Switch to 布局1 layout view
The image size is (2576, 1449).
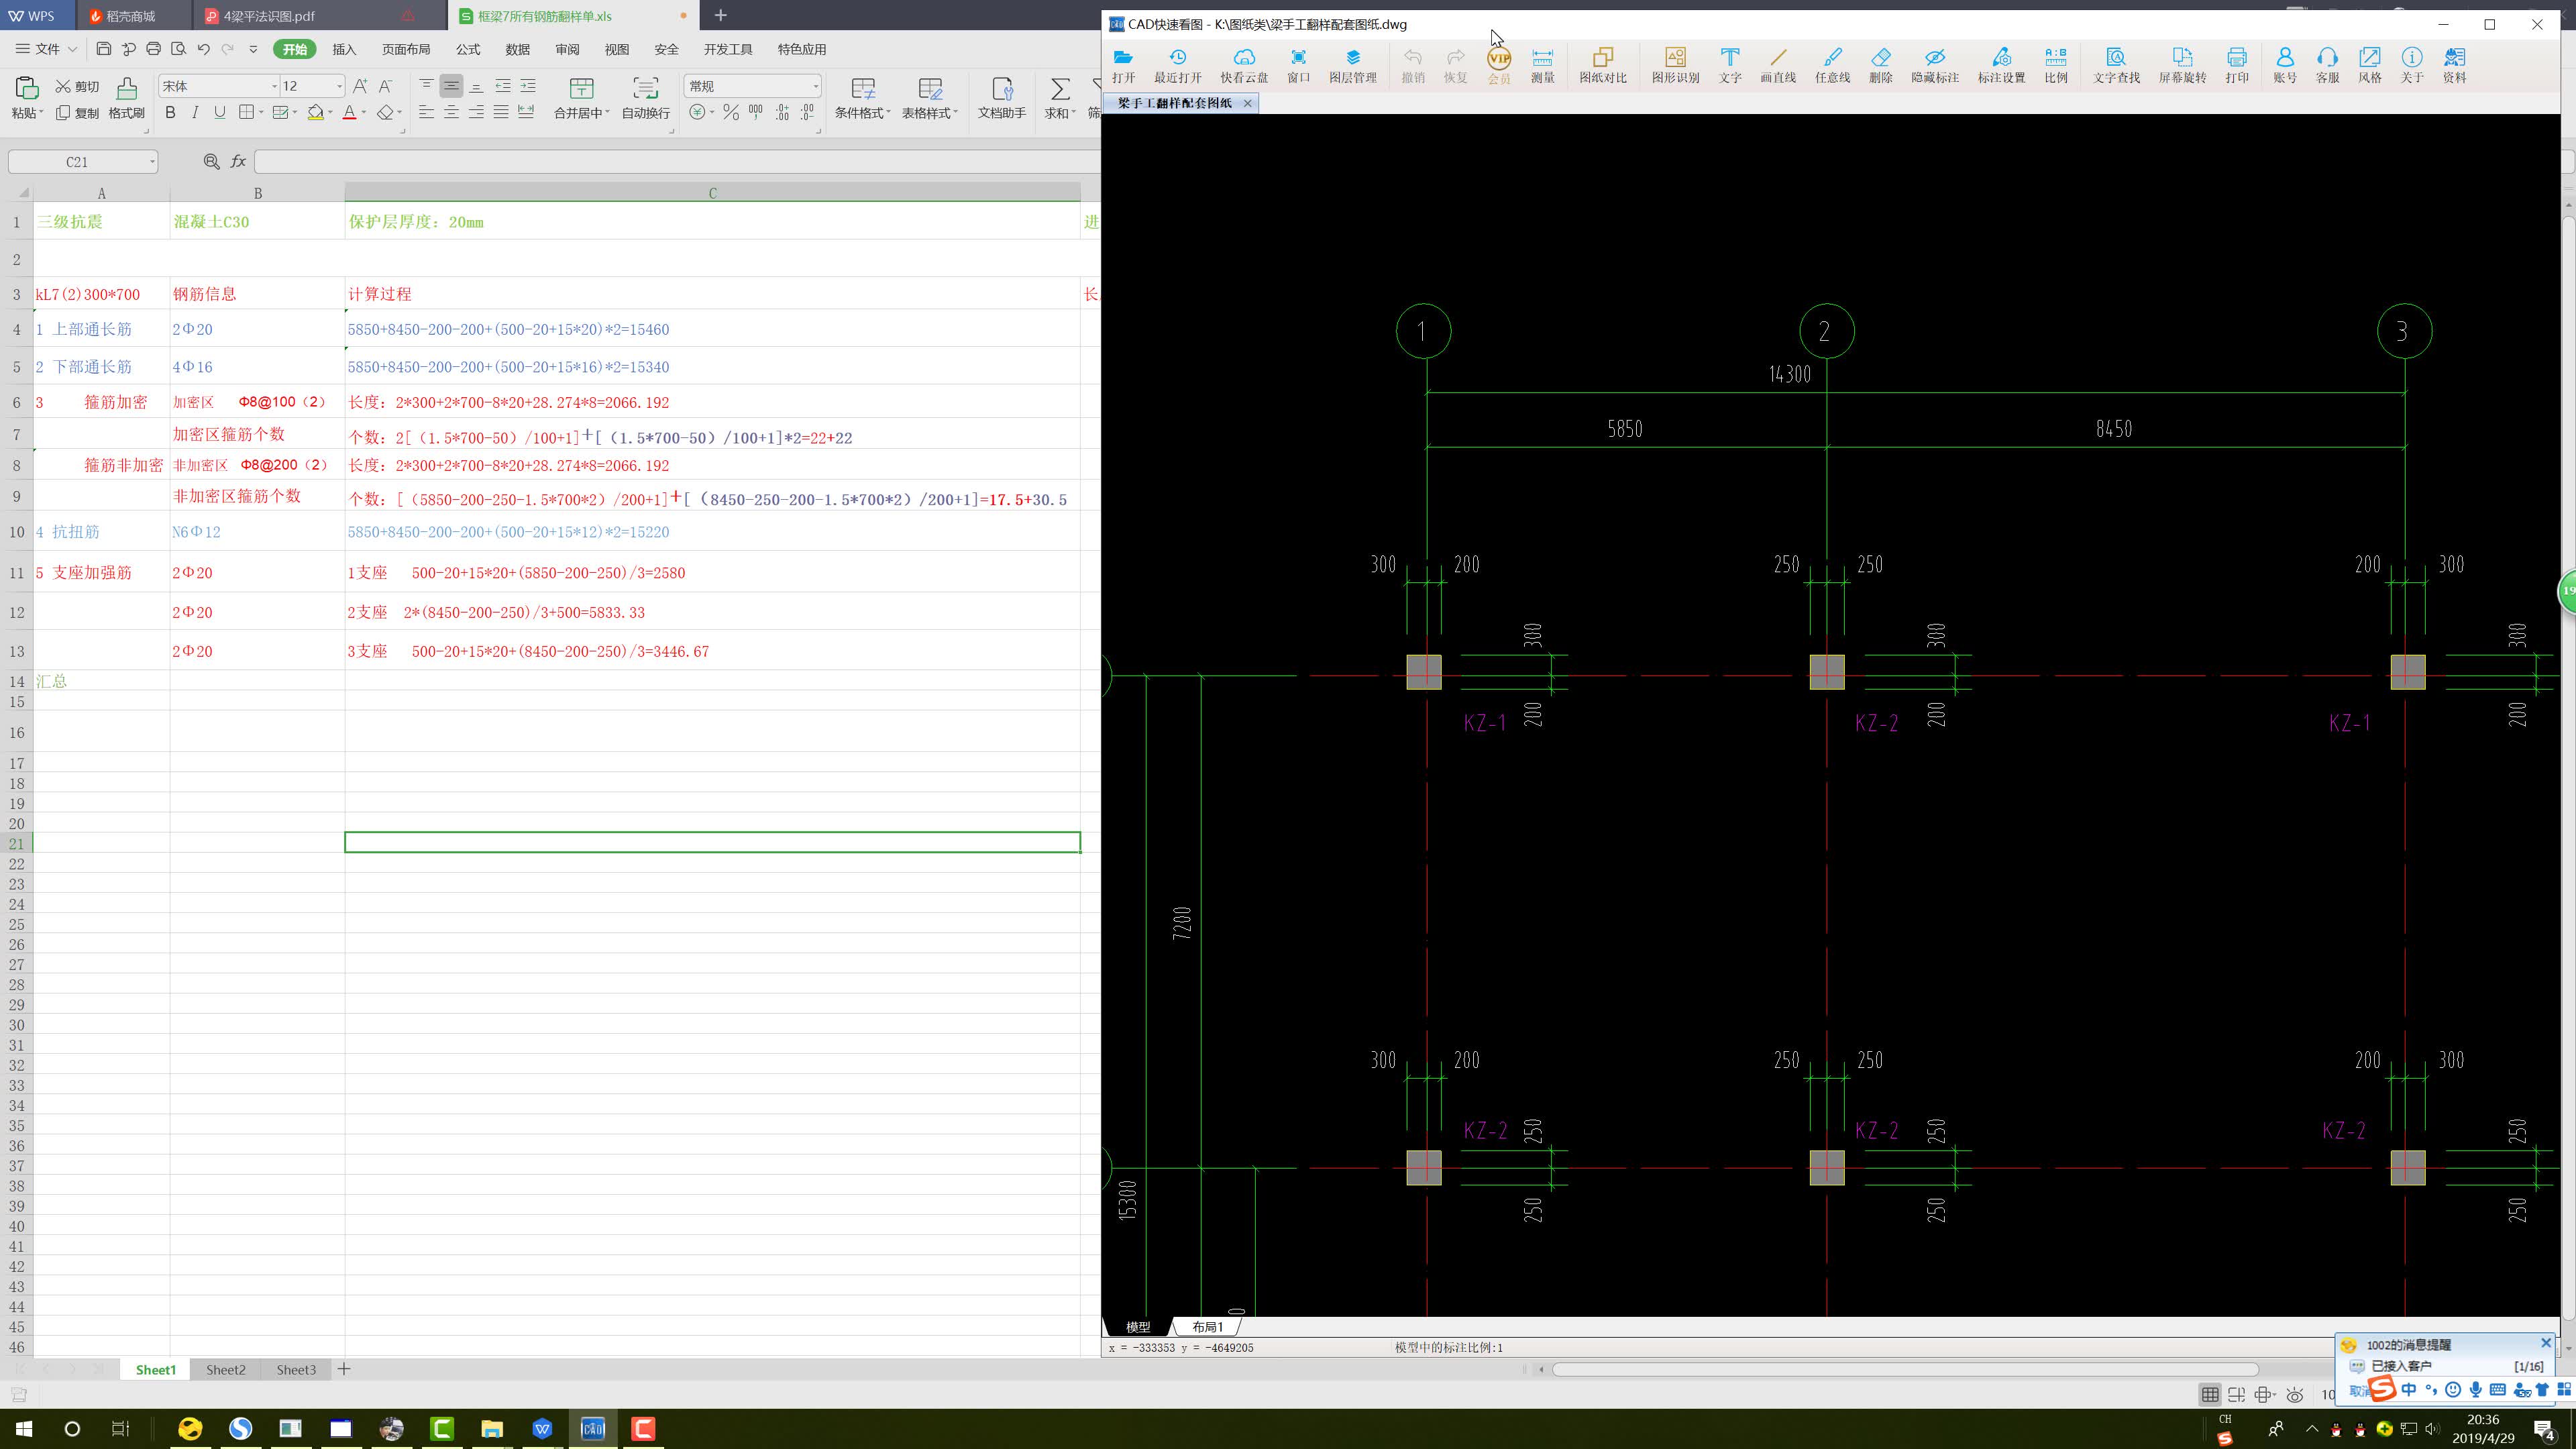1207,1327
